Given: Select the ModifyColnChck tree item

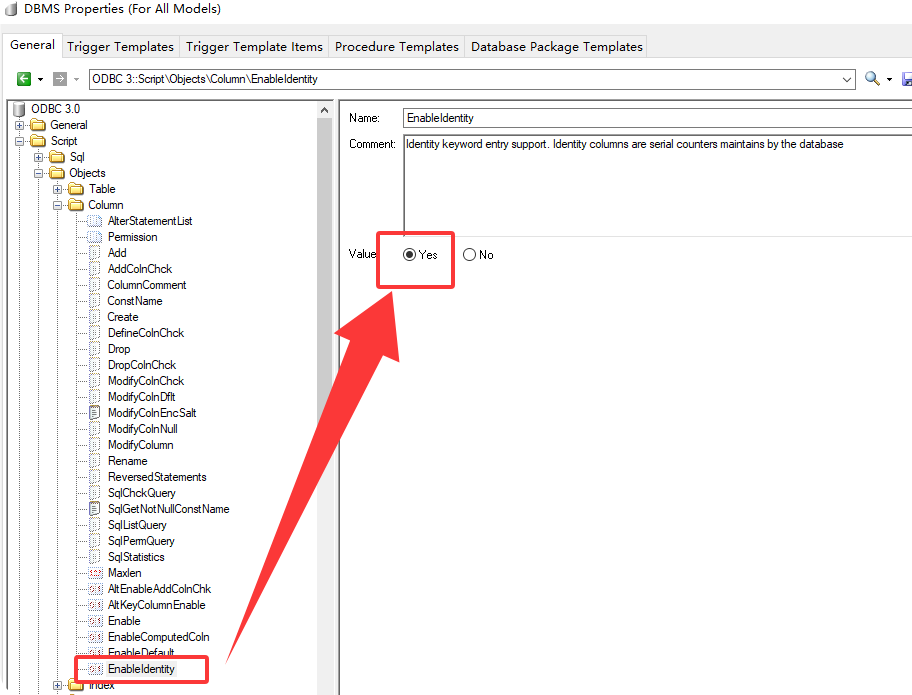Looking at the screenshot, I should (146, 381).
